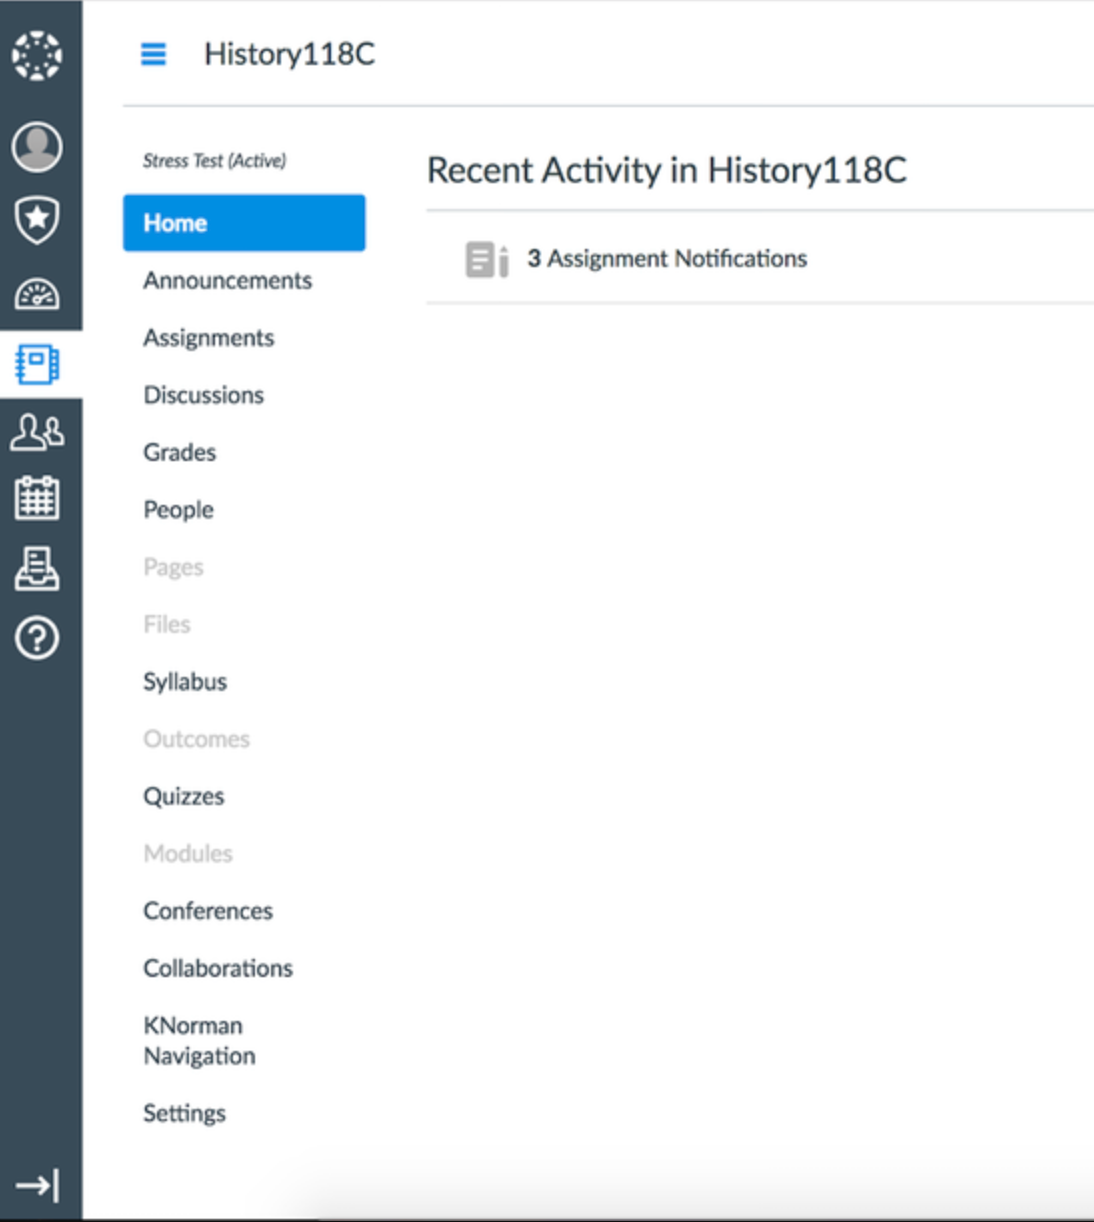Screen dimensions: 1094x1222
Task: Open the Admin shield icon
Action: point(37,219)
